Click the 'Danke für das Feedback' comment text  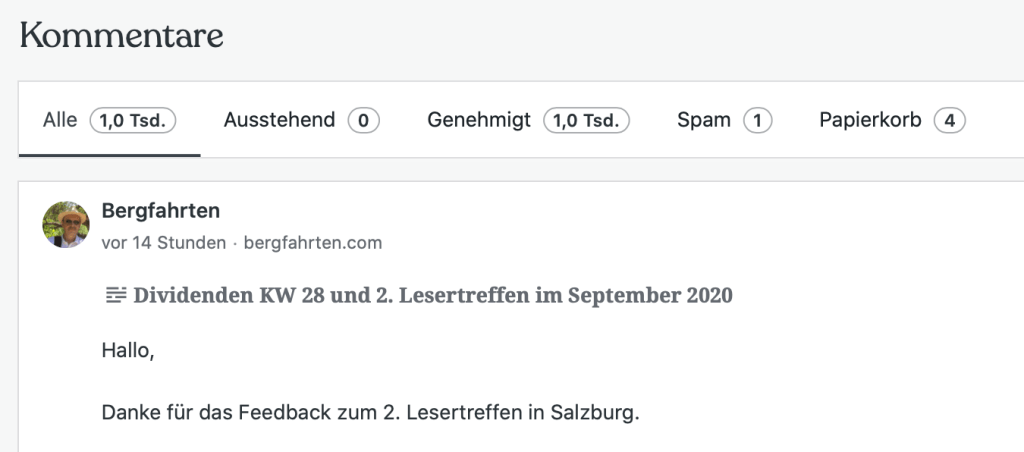pyautogui.click(x=300, y=412)
